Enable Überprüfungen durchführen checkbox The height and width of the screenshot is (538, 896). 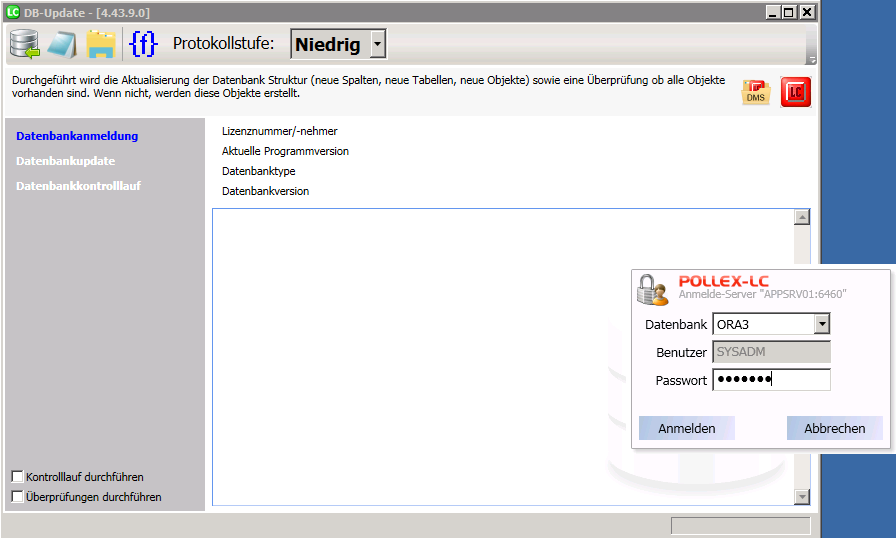pyautogui.click(x=17, y=497)
